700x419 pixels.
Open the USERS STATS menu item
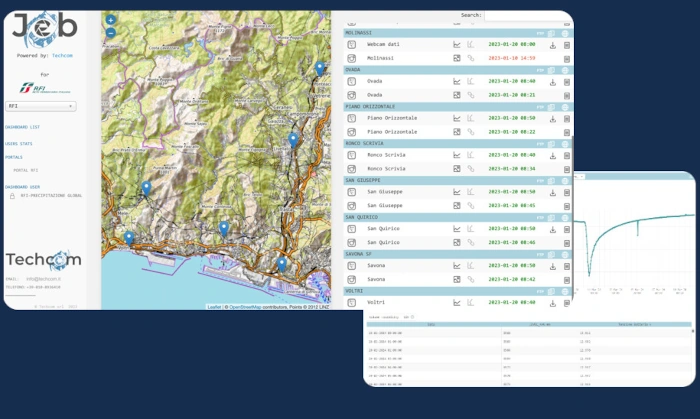pos(19,144)
